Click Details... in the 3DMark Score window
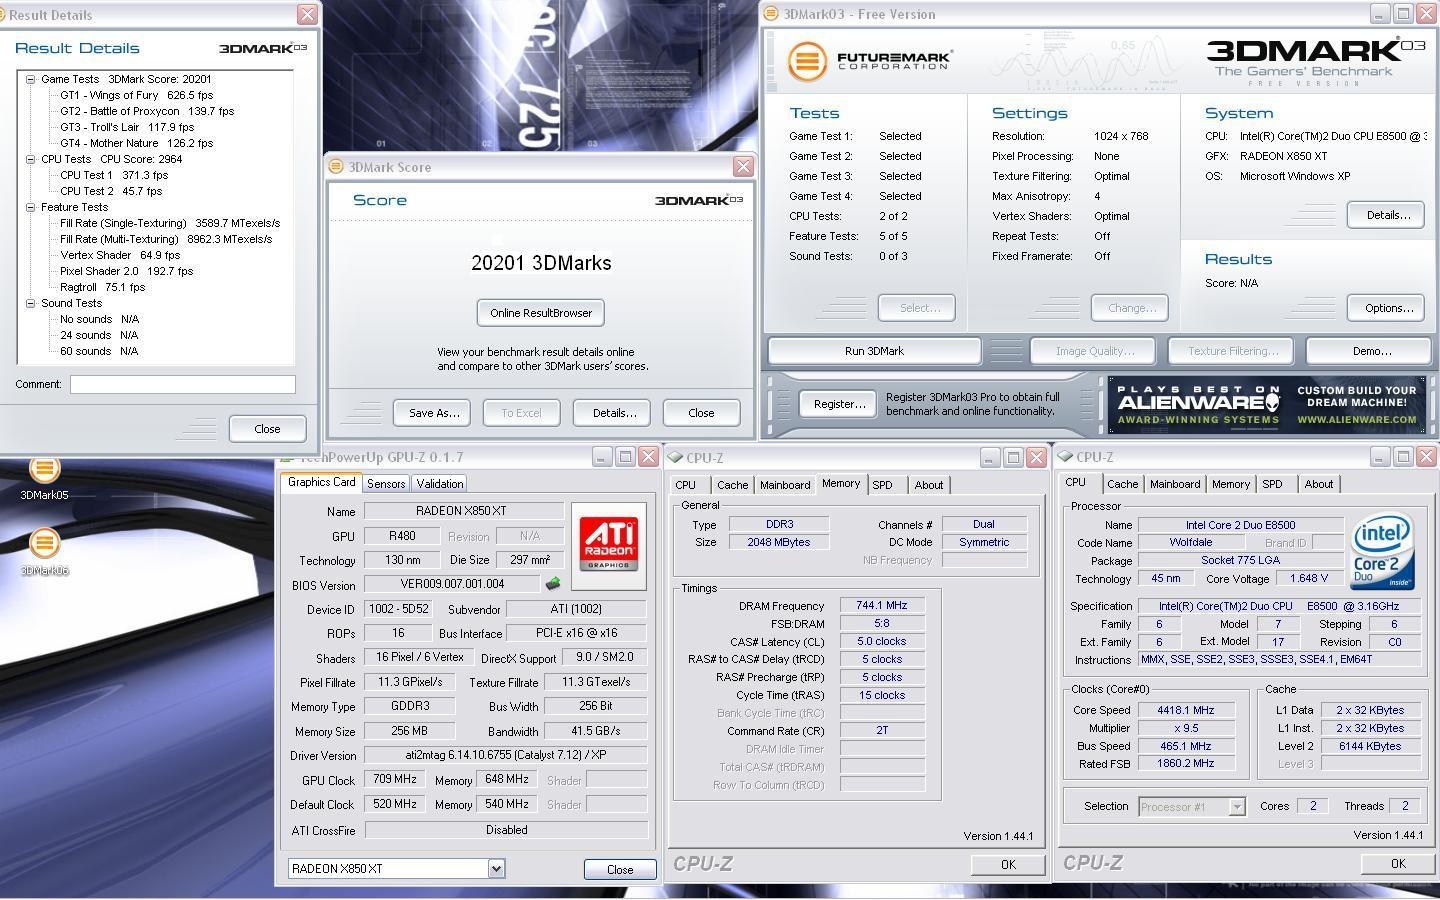 pos(614,413)
